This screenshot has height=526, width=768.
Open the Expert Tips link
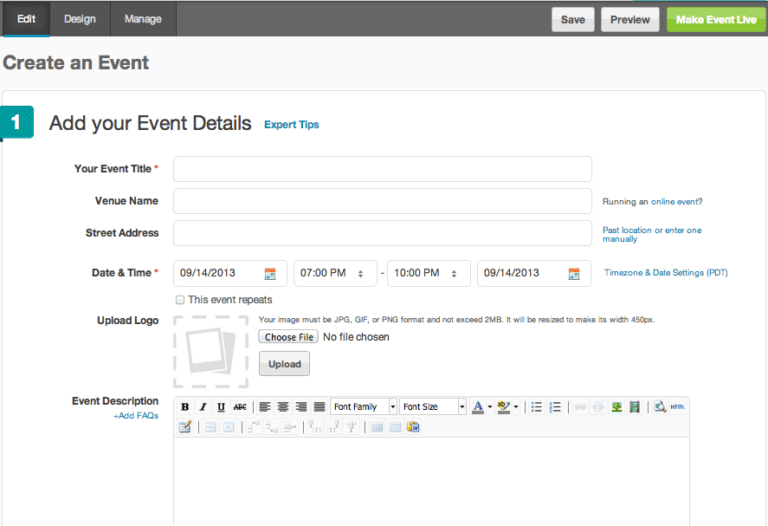point(291,125)
